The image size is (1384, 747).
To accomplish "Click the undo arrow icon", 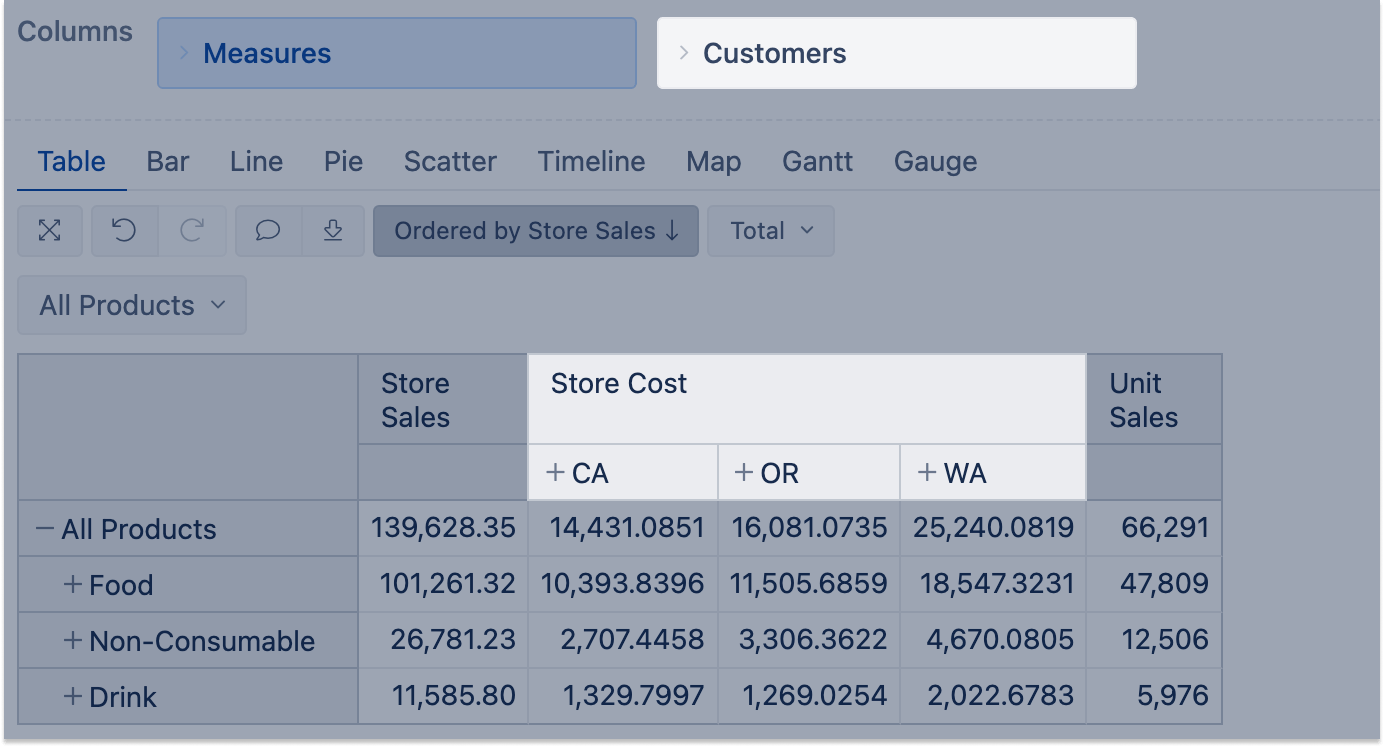I will [x=124, y=231].
